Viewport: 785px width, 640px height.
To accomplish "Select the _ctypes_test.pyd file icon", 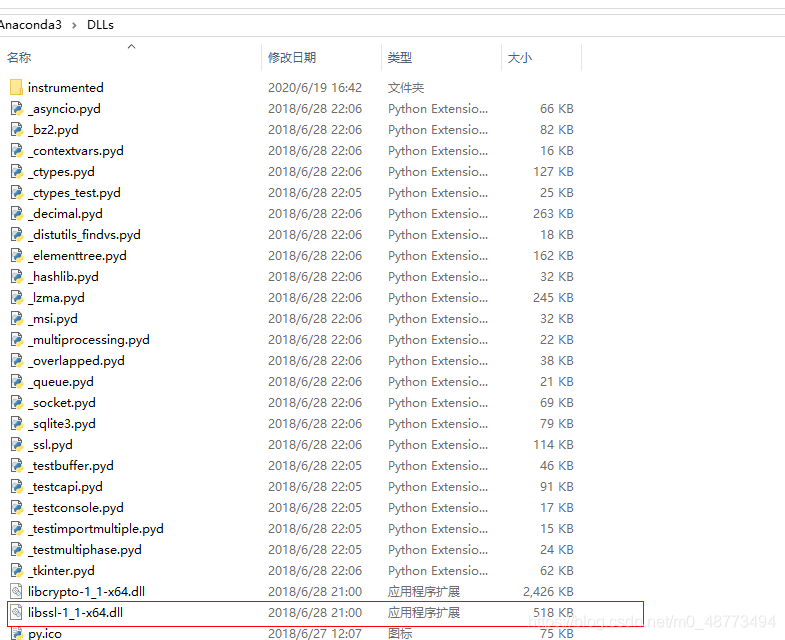I will click(x=17, y=193).
